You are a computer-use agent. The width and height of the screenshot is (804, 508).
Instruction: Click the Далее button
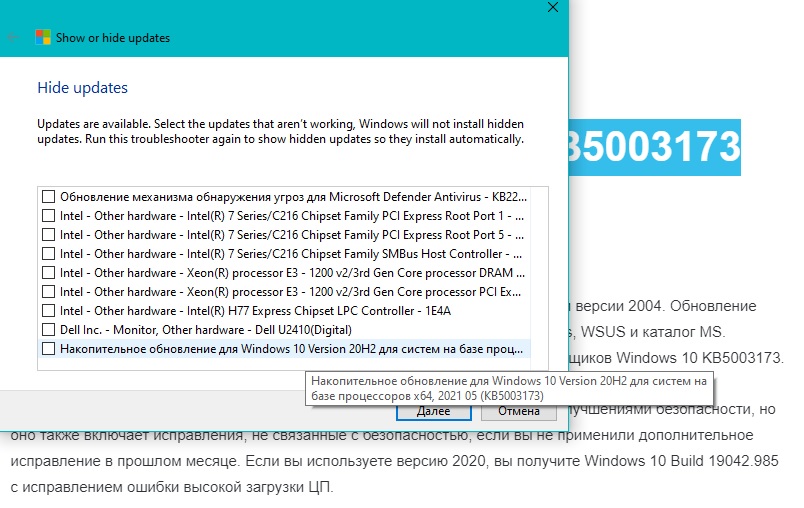click(434, 411)
